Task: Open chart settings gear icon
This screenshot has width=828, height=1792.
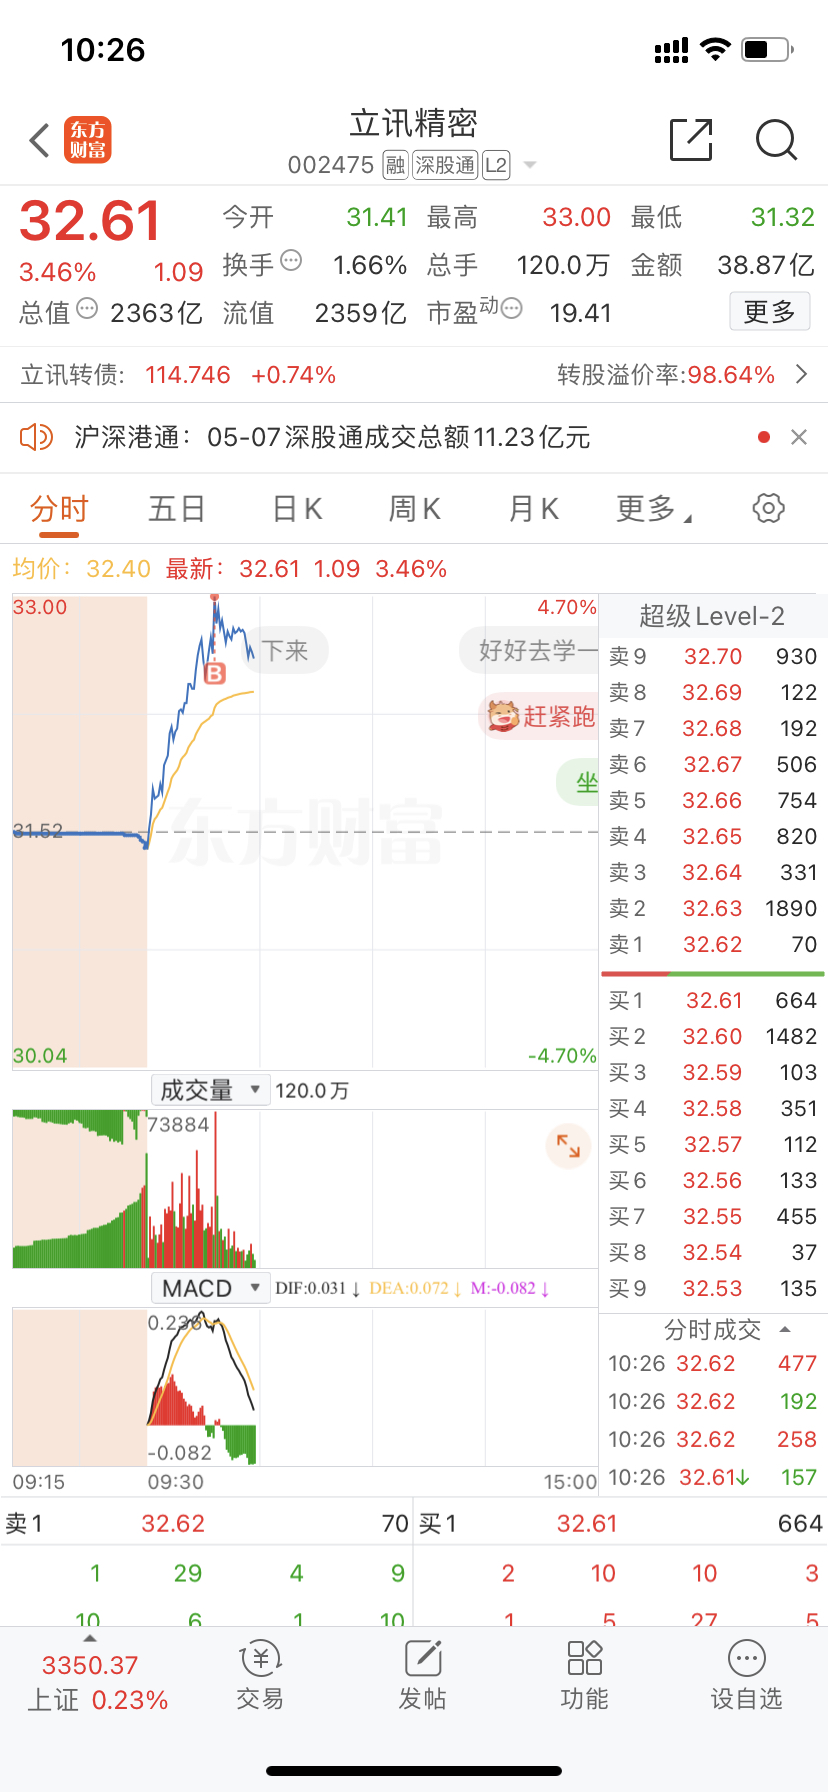Action: pyautogui.click(x=768, y=508)
